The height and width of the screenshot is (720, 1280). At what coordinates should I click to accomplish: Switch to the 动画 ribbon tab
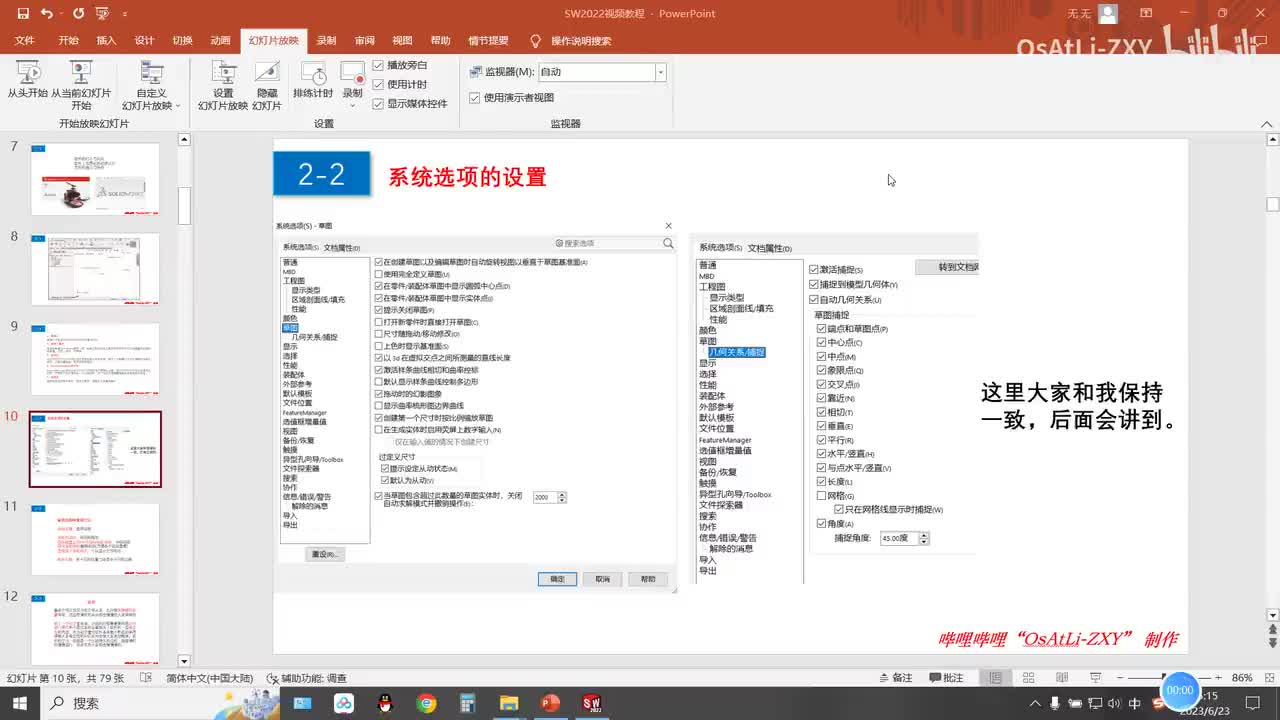point(220,41)
